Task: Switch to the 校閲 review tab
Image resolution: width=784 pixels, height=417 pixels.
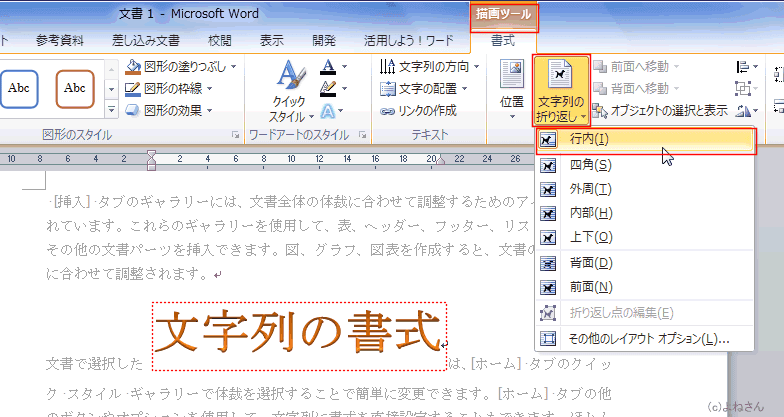Action: coord(220,41)
